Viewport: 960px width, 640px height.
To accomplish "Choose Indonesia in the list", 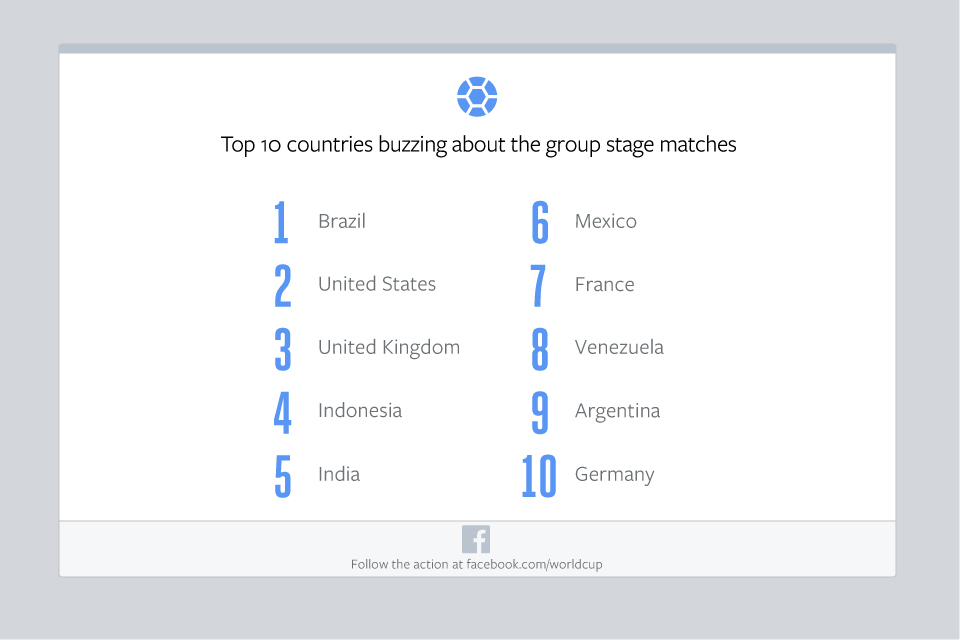I will (x=359, y=410).
